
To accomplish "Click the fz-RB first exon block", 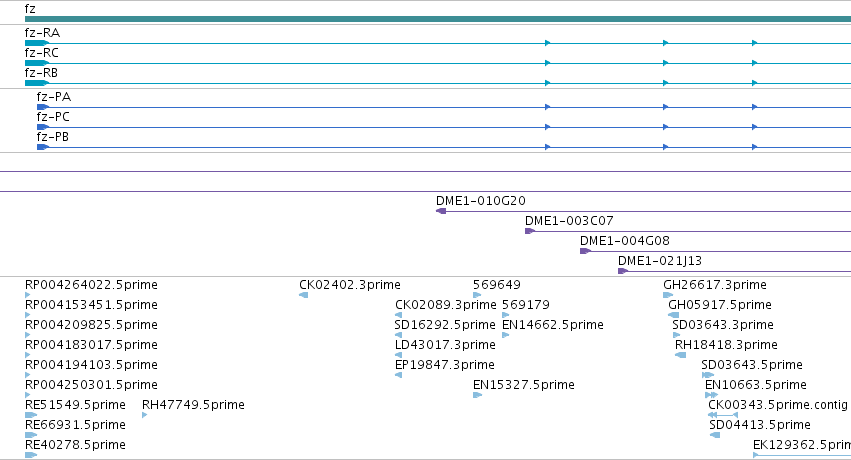I will 37,83.
